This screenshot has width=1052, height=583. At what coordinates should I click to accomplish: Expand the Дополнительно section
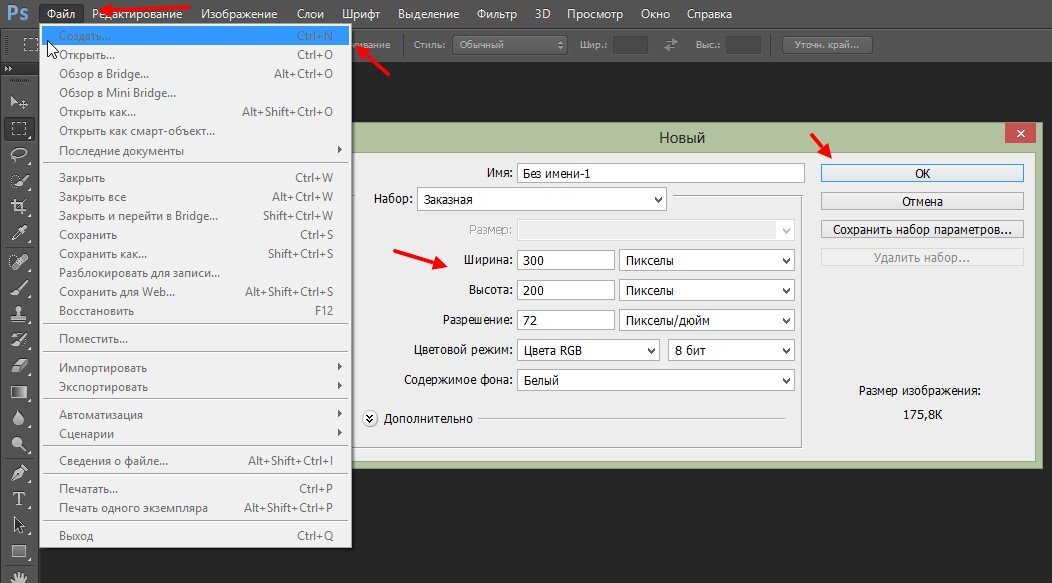click(370, 419)
